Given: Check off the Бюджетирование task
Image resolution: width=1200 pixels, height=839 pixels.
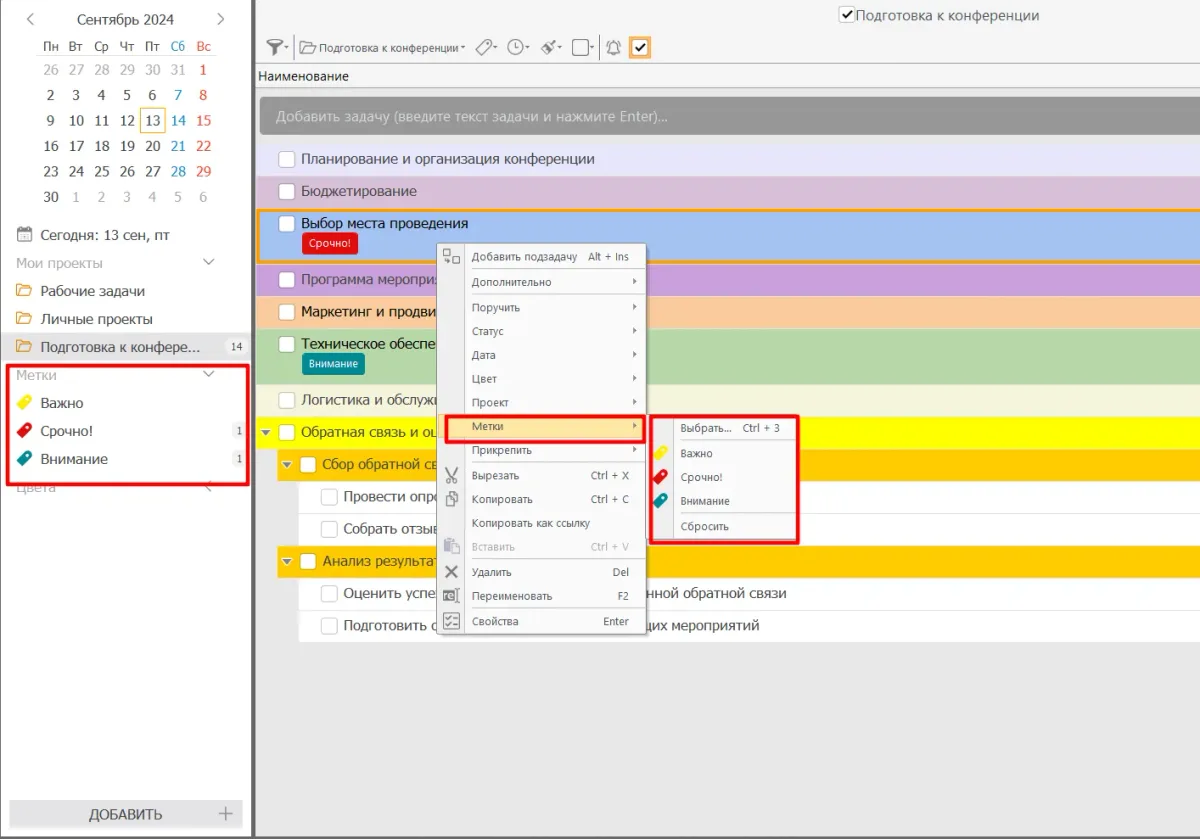Looking at the screenshot, I should pos(287,191).
